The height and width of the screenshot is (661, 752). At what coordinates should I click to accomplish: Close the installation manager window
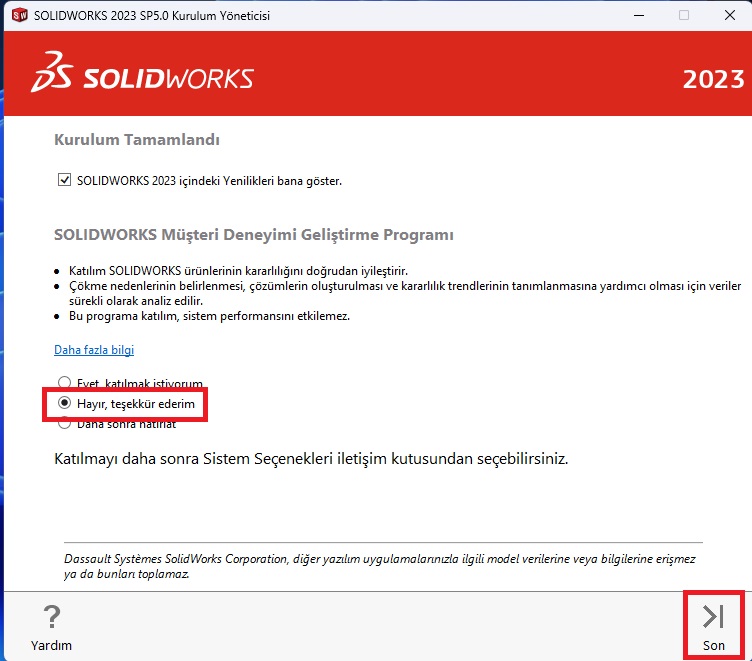pyautogui.click(x=729, y=15)
